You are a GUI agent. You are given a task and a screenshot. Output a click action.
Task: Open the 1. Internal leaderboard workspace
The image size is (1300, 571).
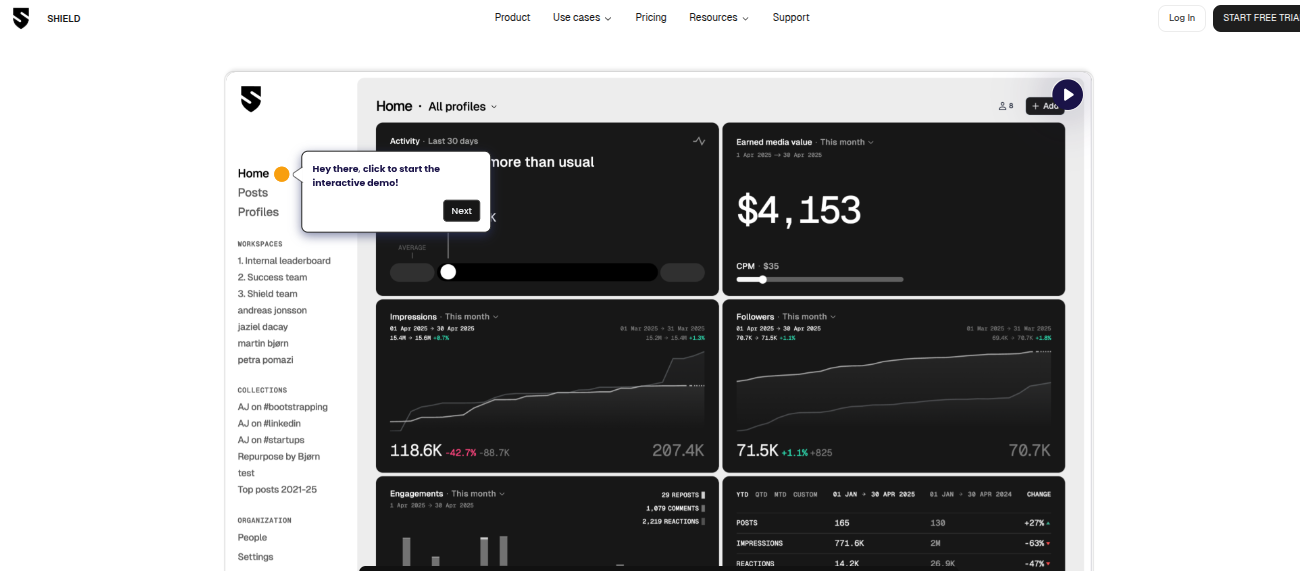[284, 261]
